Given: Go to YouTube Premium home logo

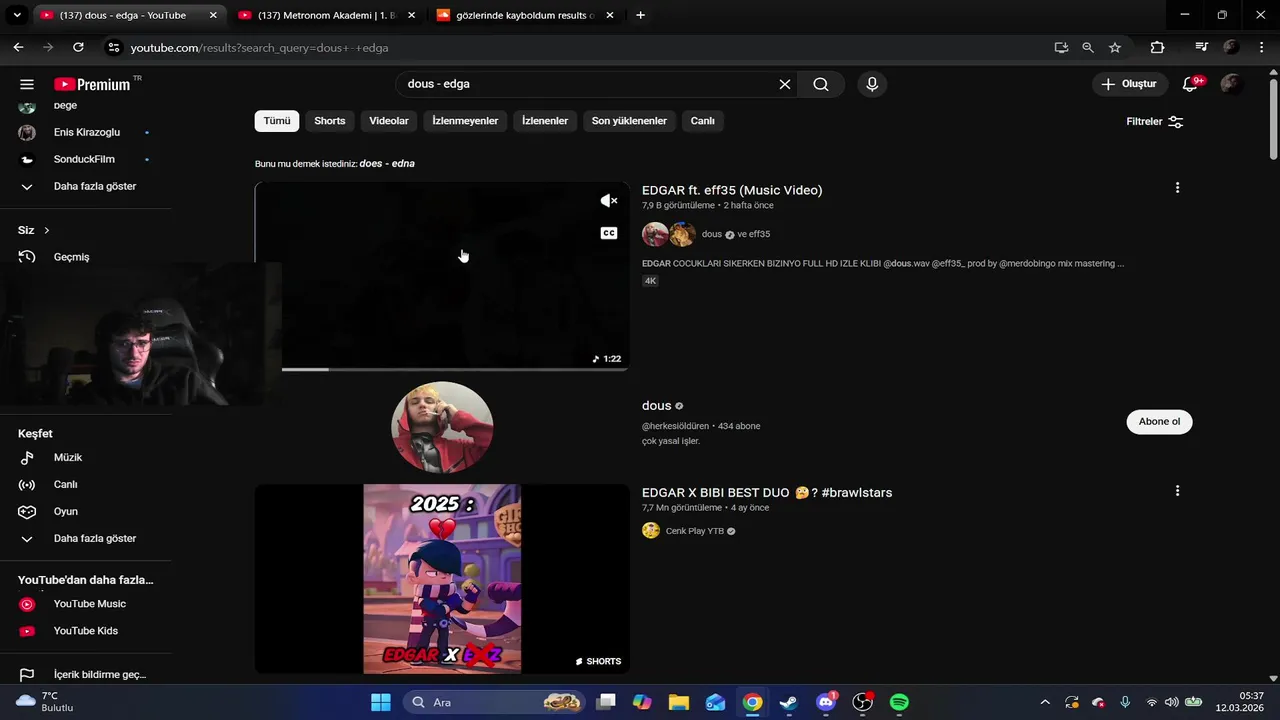Looking at the screenshot, I should pos(92,85).
